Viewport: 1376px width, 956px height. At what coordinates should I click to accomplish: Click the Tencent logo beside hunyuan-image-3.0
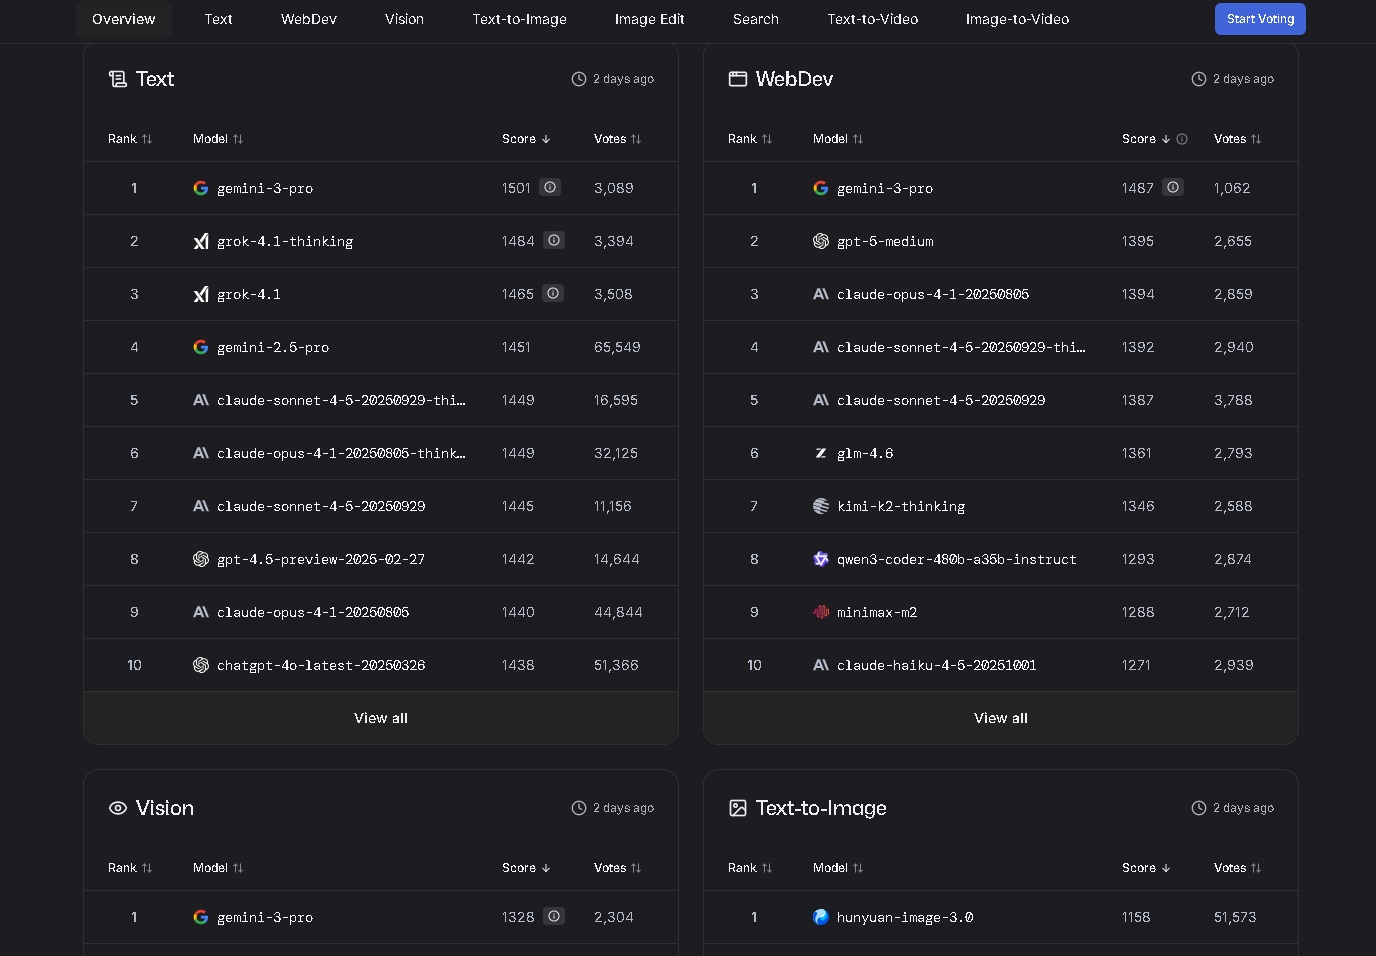tap(821, 917)
